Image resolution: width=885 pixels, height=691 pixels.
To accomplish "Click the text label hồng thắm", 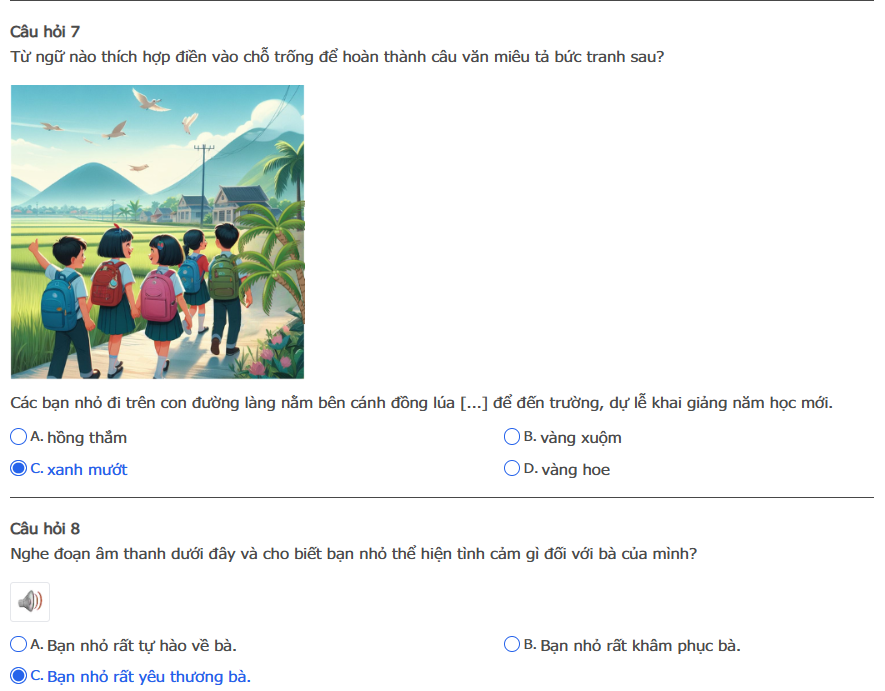I will 87,438.
